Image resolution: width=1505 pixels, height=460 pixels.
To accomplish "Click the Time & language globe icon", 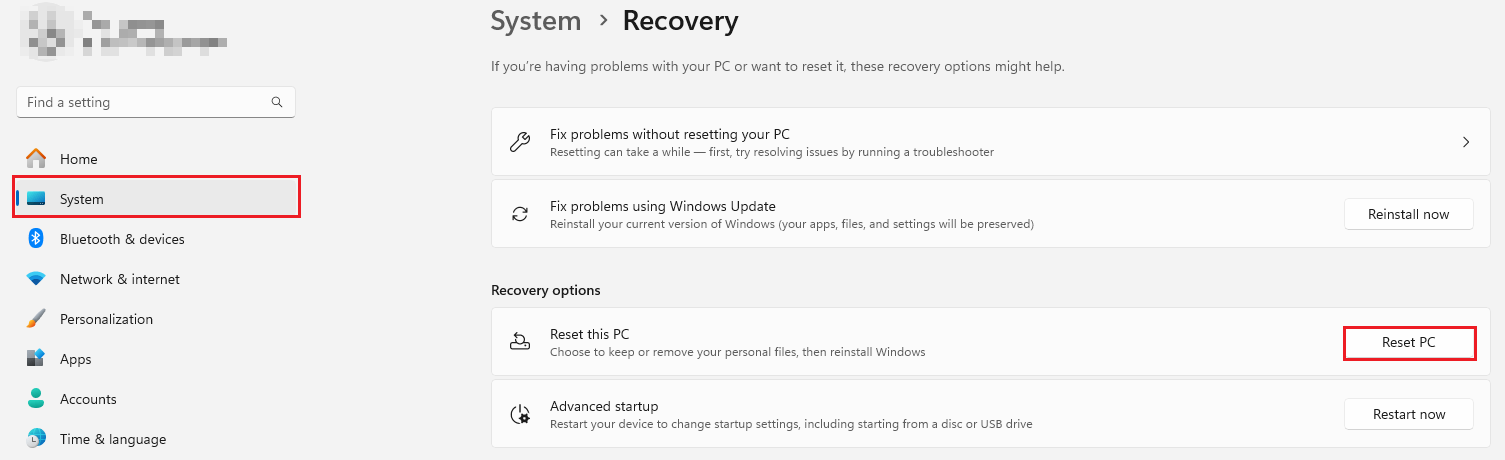I will click(x=36, y=439).
